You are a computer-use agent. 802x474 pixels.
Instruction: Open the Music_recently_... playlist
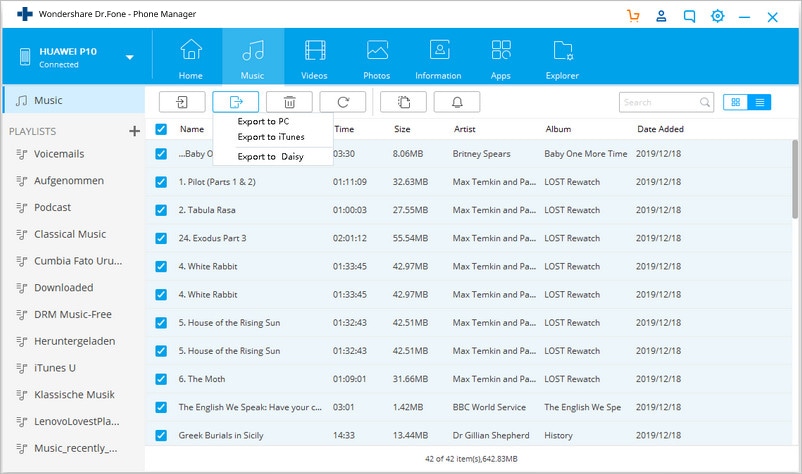point(74,448)
